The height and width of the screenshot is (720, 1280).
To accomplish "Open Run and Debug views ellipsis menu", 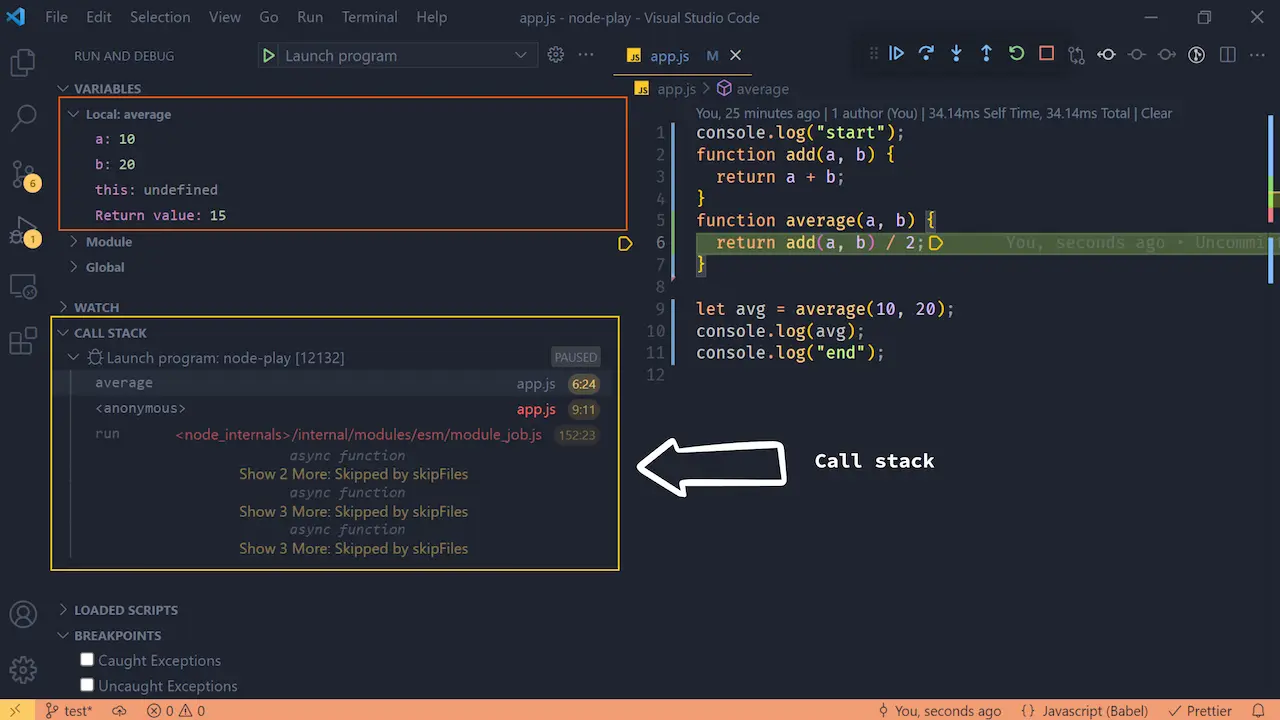I will coord(586,55).
